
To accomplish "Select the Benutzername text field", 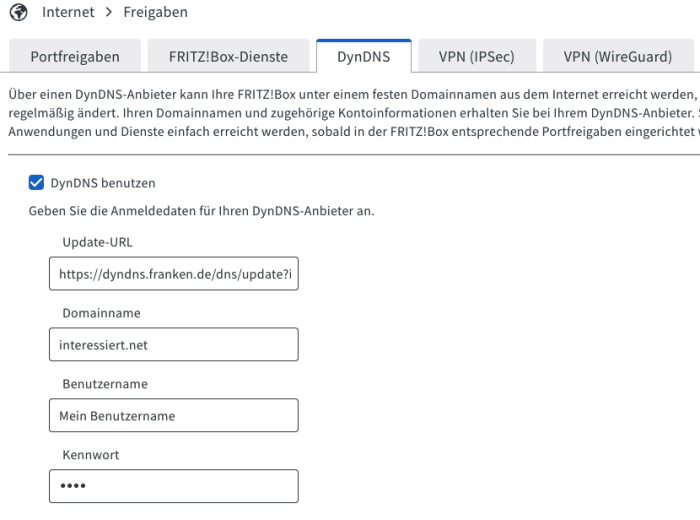I will click(x=173, y=416).
